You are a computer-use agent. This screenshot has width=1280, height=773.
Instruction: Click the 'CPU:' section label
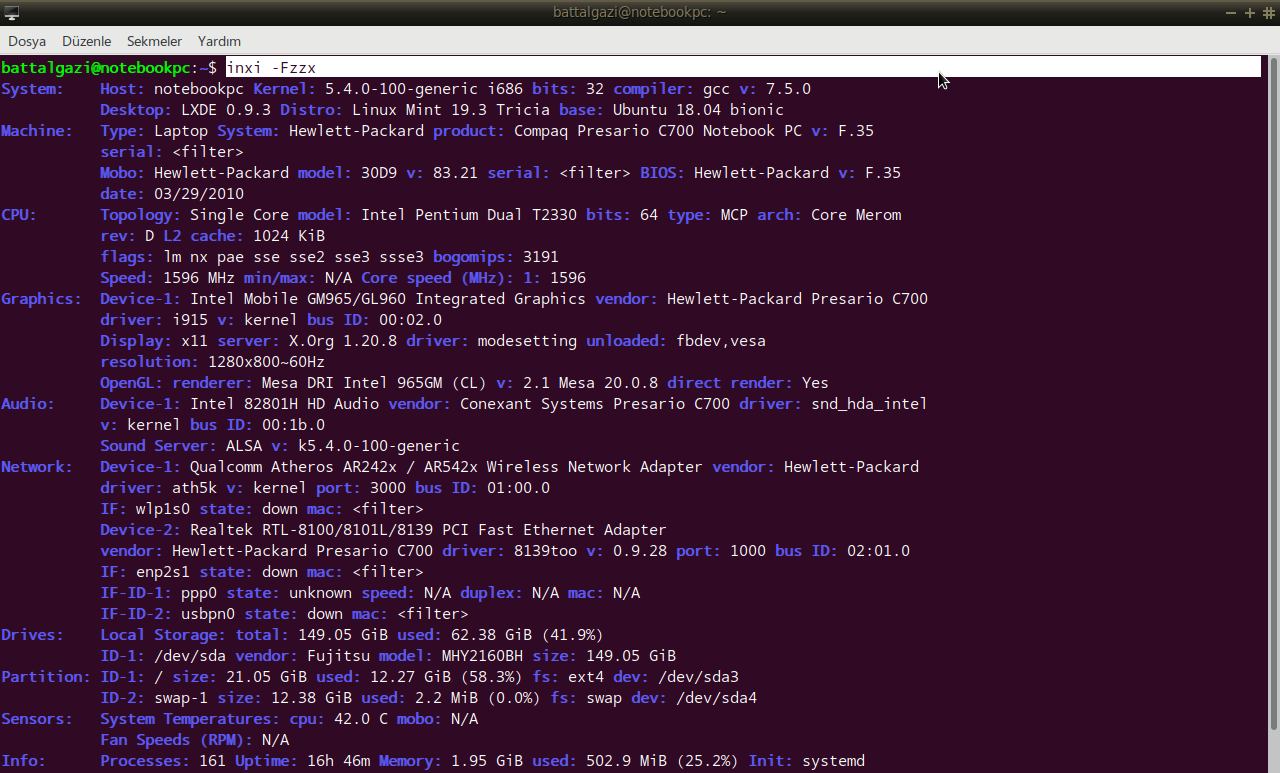[x=19, y=215]
